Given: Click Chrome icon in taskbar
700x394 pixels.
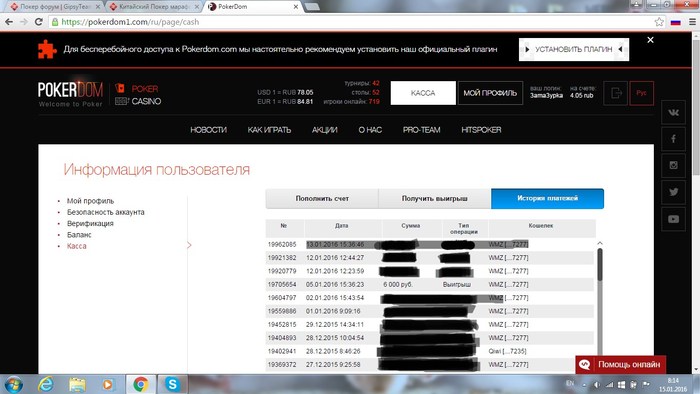Looking at the screenshot, I should [141, 384].
